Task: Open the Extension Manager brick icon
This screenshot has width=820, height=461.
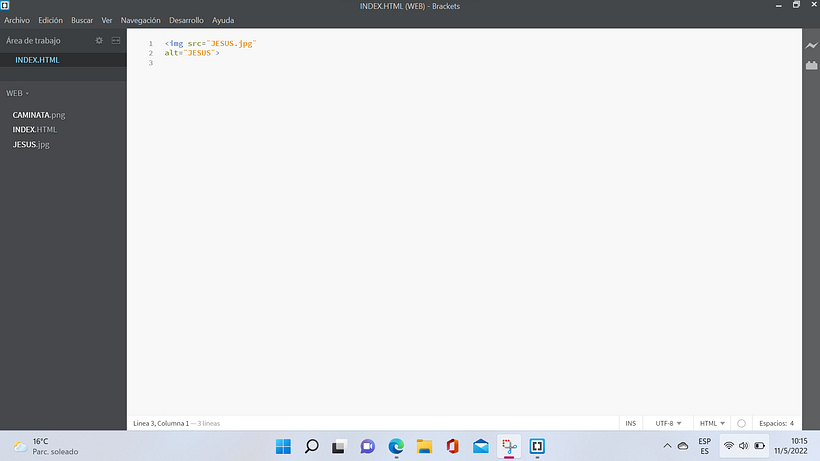Action: tap(811, 65)
